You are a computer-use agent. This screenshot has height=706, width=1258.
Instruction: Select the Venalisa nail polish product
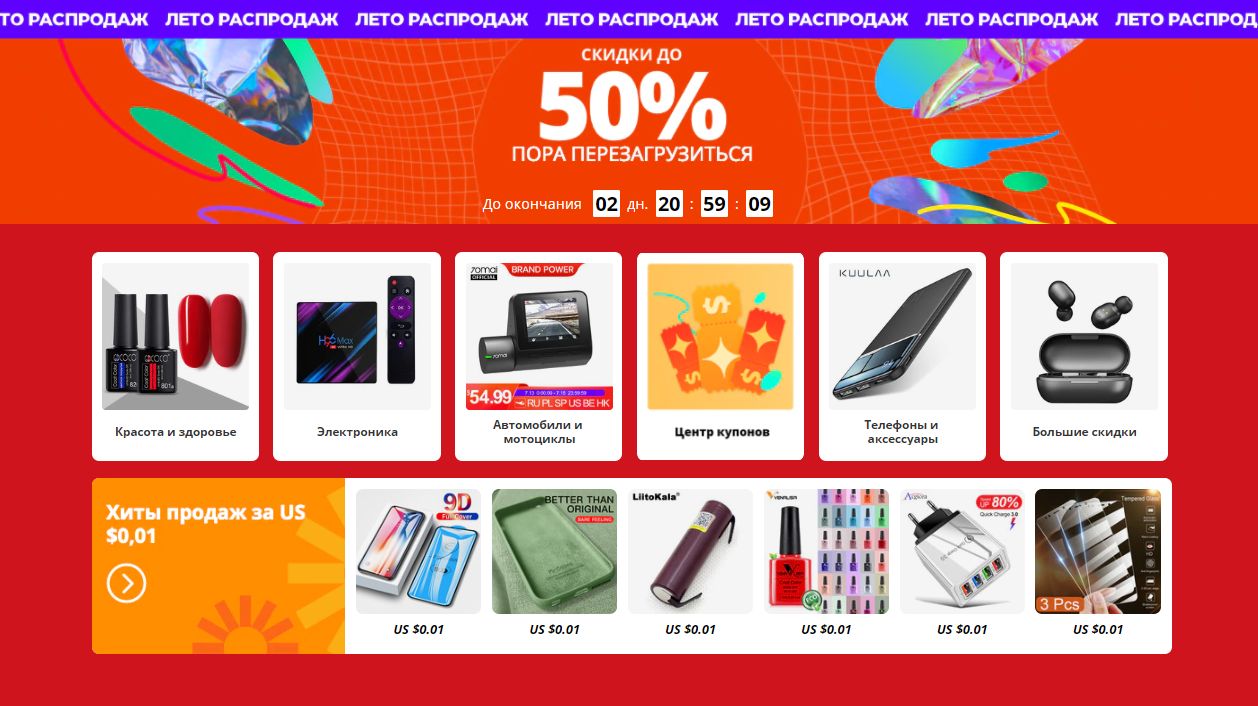826,551
